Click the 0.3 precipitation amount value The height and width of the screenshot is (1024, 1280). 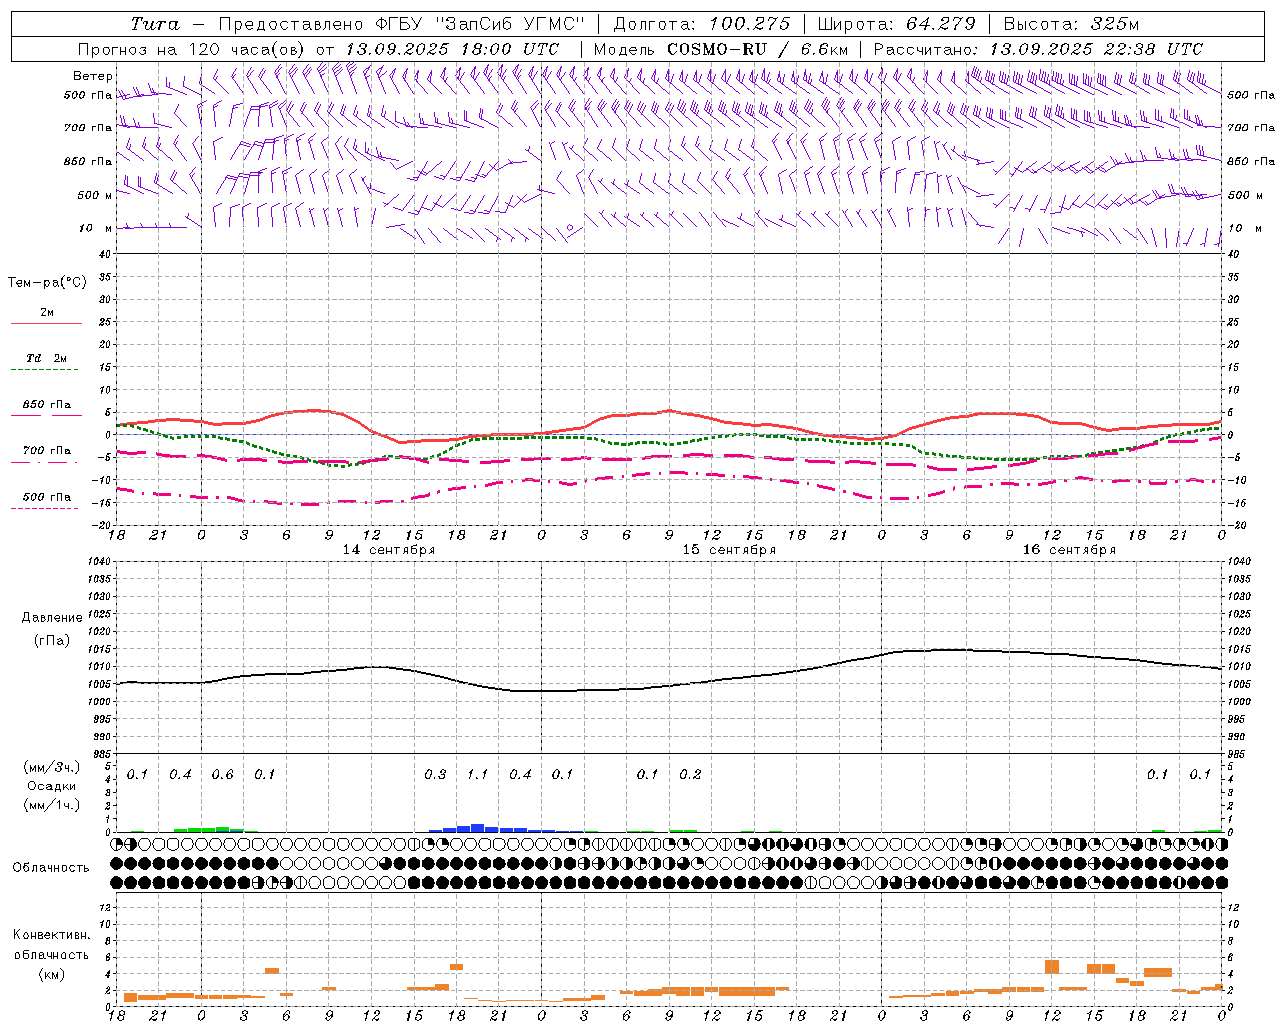click(x=435, y=775)
